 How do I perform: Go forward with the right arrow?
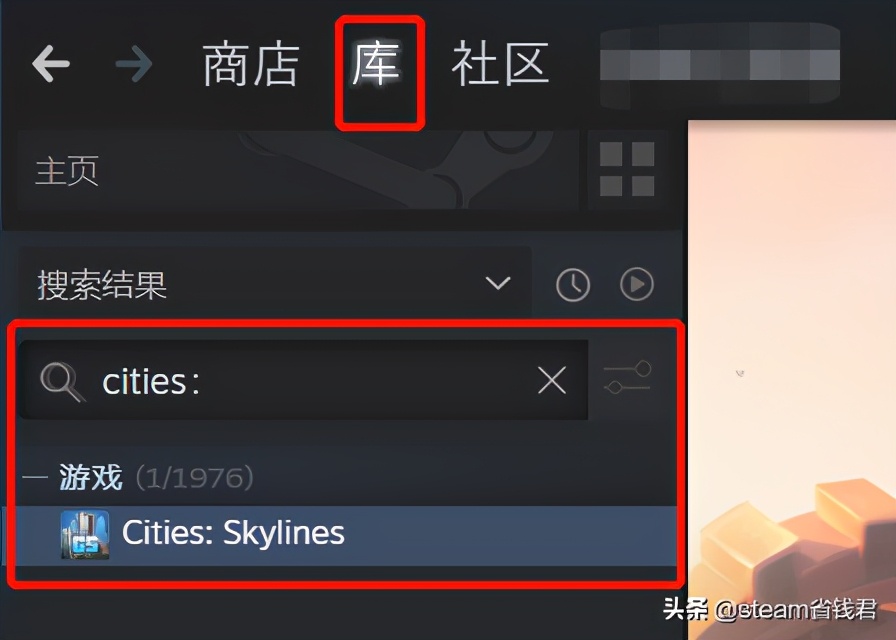pyautogui.click(x=134, y=63)
